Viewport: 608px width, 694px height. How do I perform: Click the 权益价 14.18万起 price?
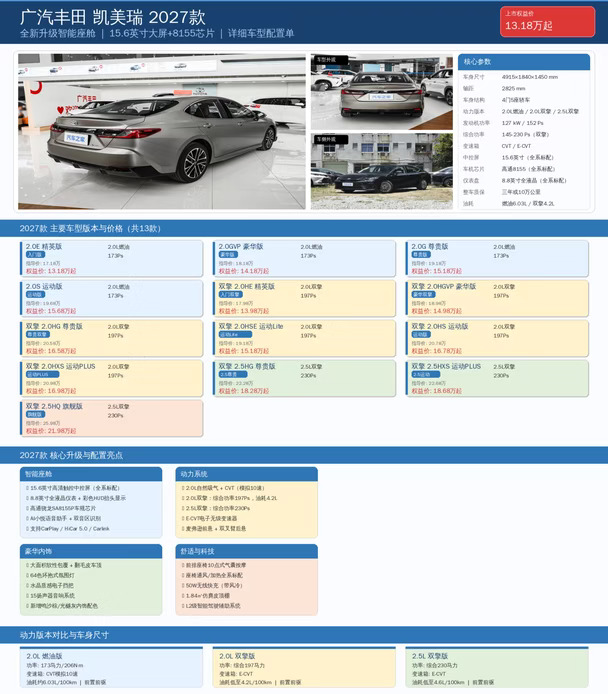[244, 271]
